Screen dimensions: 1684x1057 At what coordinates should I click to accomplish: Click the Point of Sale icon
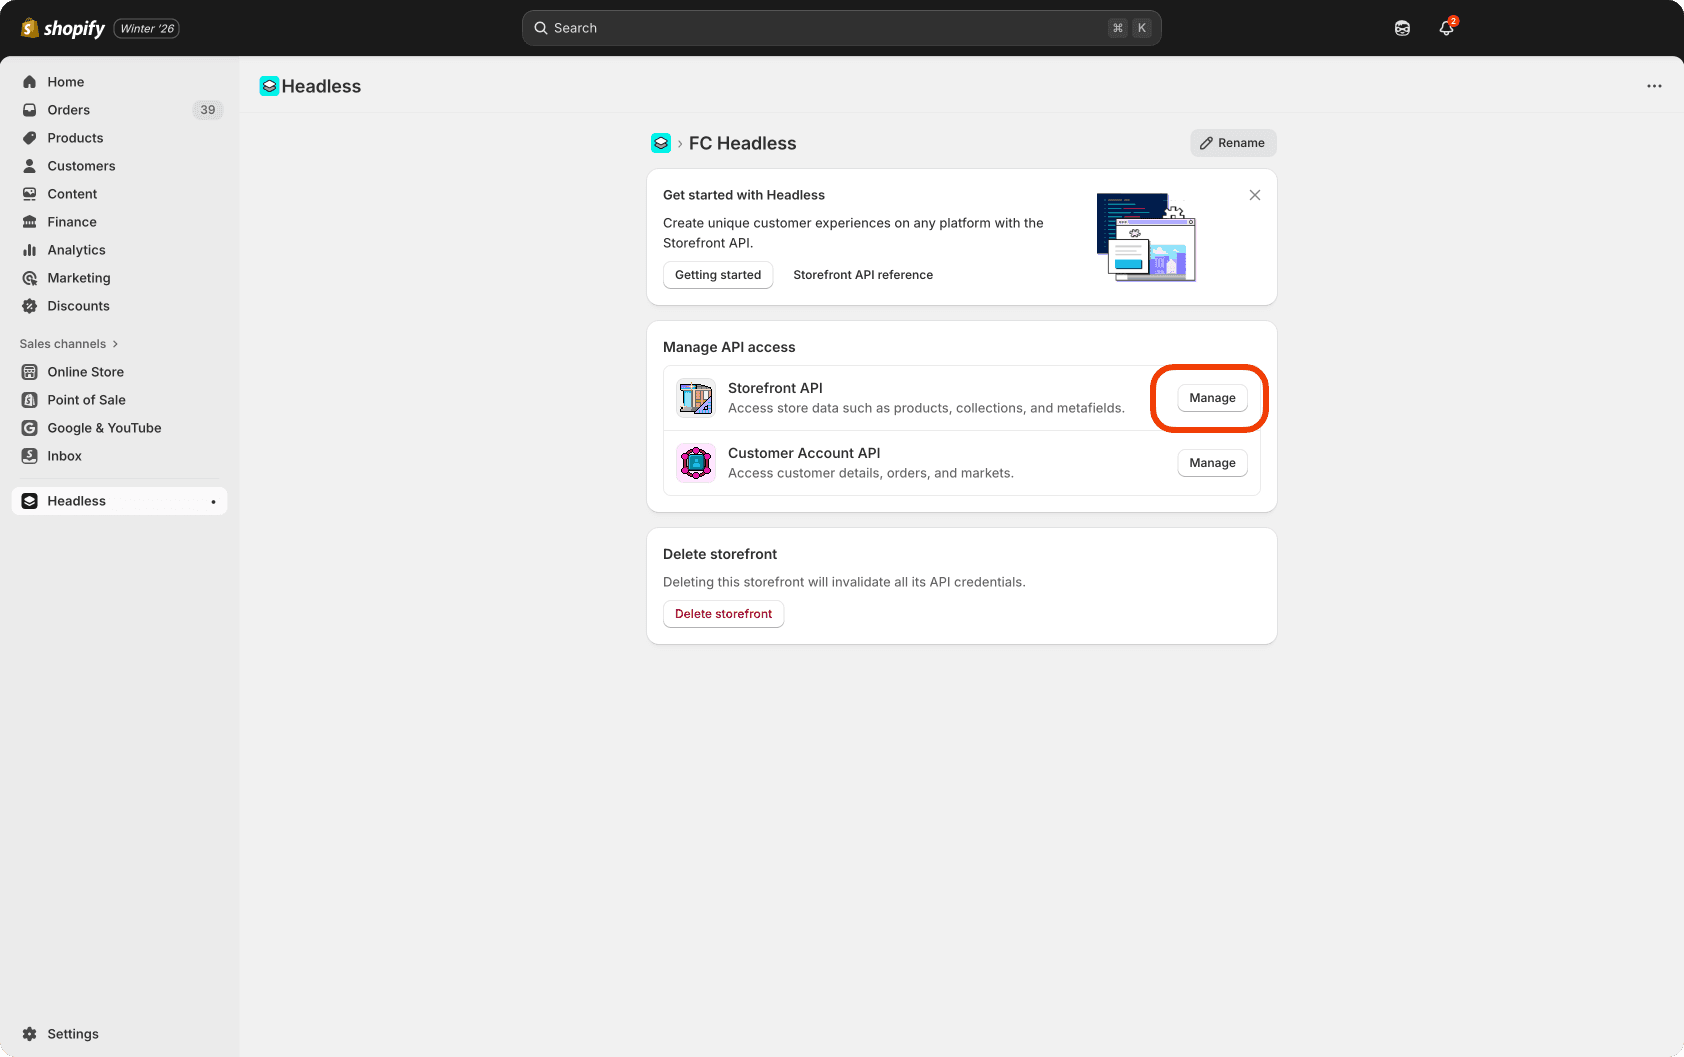[x=30, y=400]
